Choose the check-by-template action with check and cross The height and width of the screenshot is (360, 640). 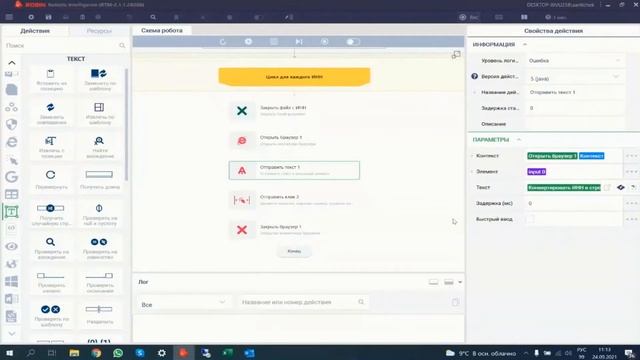pyautogui.click(x=51, y=315)
